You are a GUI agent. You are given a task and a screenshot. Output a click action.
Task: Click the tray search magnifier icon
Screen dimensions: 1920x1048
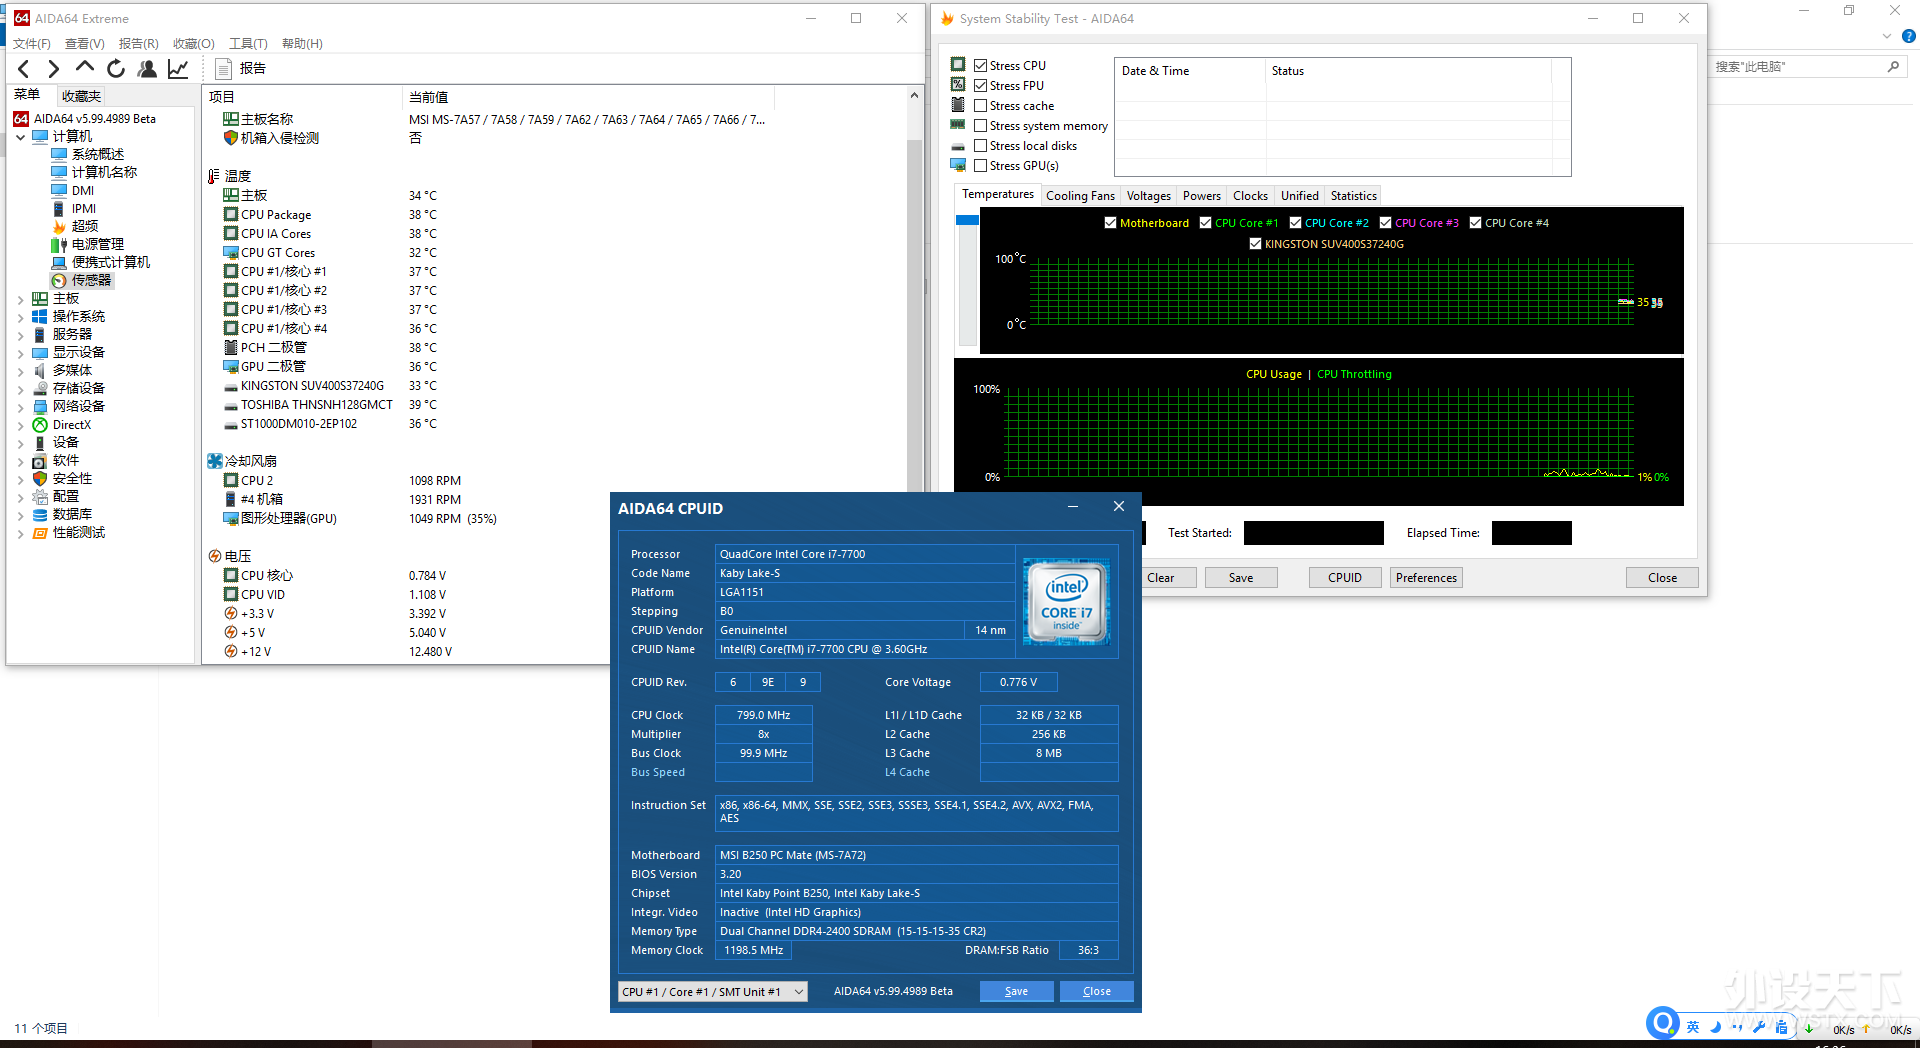point(1662,1024)
